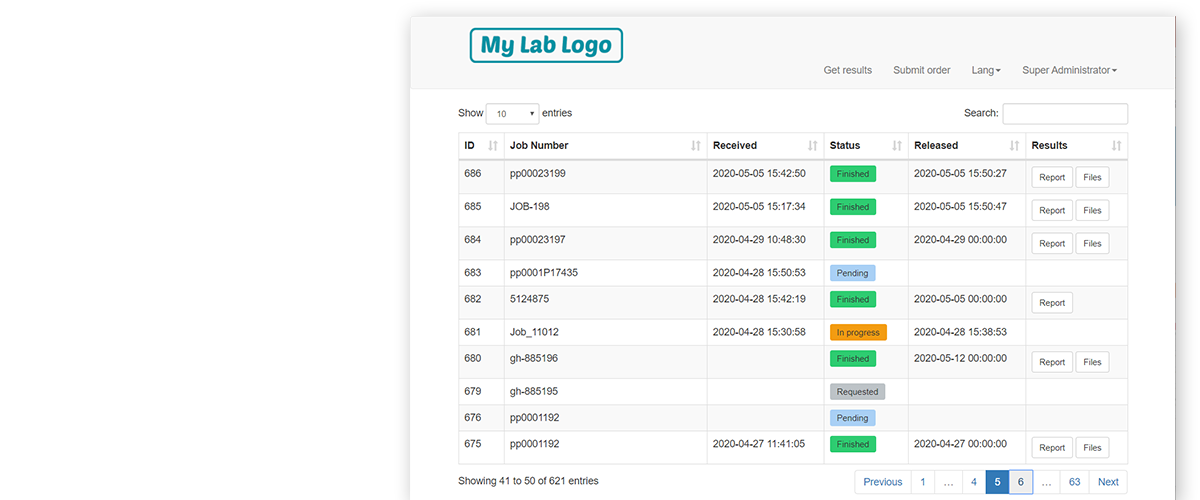Go to pagination page 63
The image size is (1200, 500).
[x=1074, y=482]
